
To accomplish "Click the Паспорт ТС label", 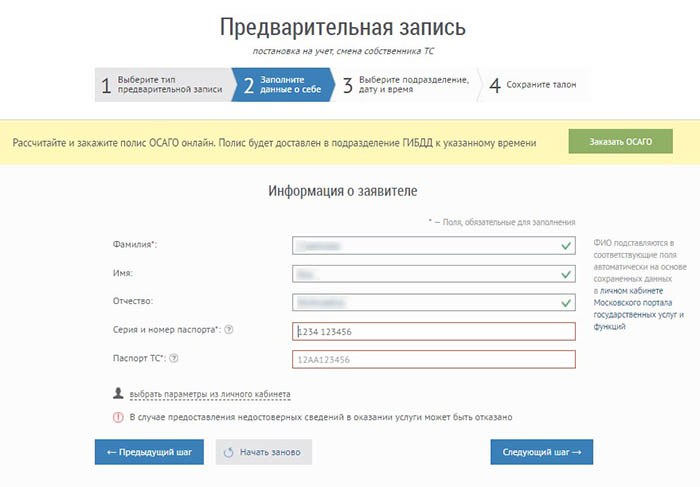I will 139,358.
